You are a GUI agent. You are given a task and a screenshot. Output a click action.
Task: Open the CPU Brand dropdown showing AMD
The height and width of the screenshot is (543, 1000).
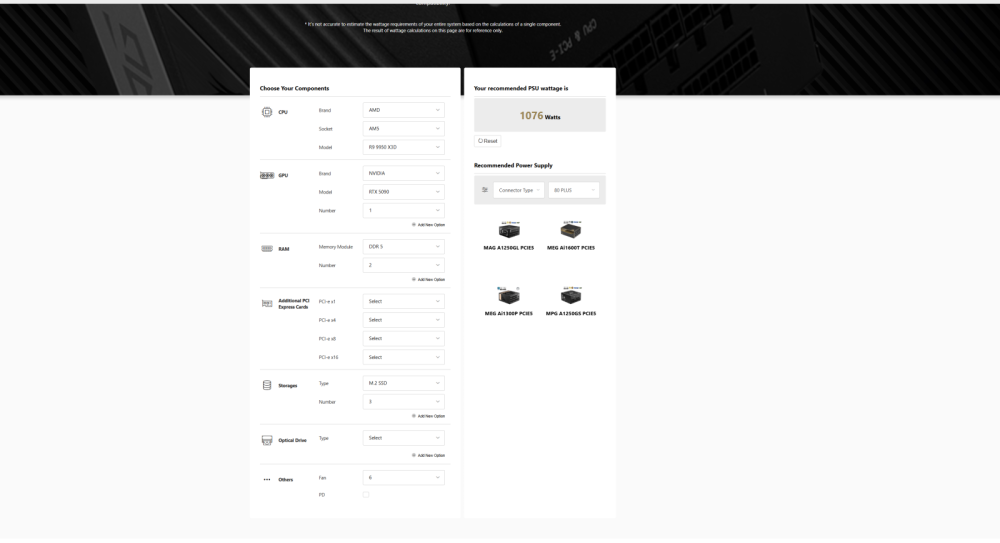[x=403, y=110]
